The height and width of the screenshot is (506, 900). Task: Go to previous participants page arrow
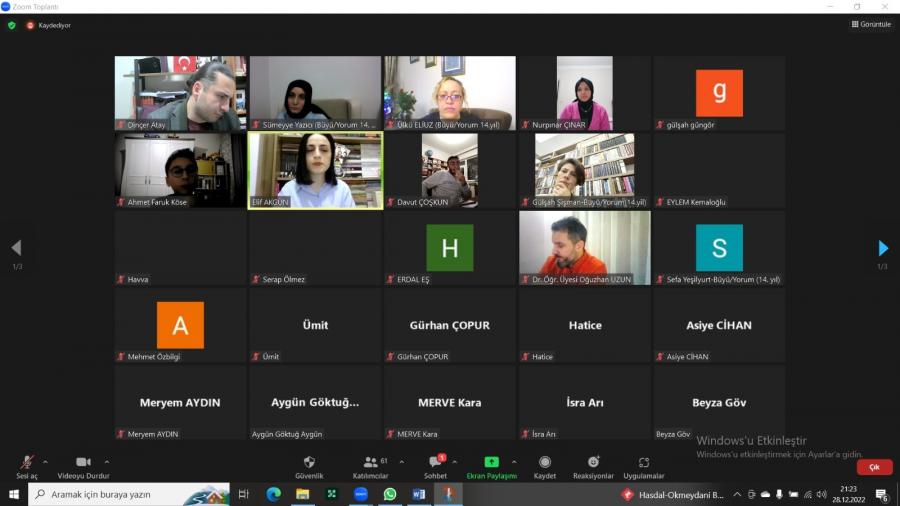point(16,248)
